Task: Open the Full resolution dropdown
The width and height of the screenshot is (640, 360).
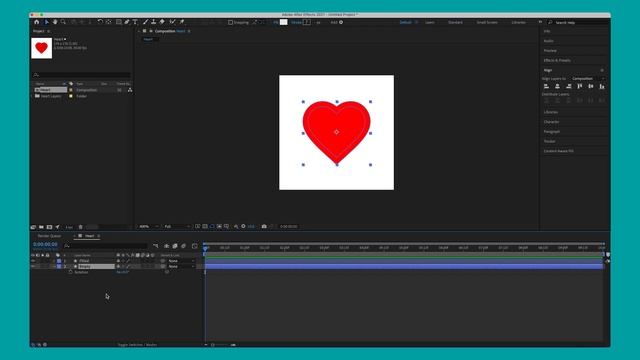Action: 177,227
